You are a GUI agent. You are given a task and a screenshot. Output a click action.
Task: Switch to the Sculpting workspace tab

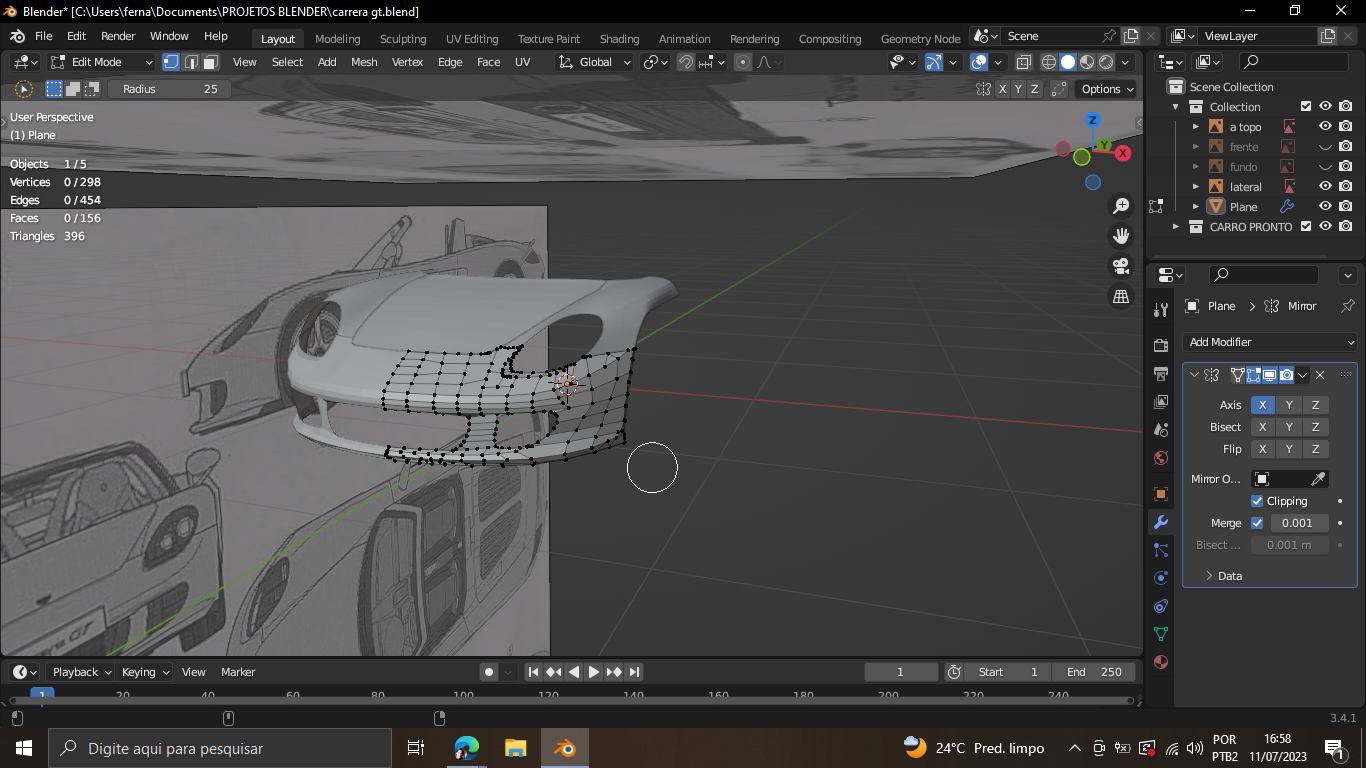[402, 39]
